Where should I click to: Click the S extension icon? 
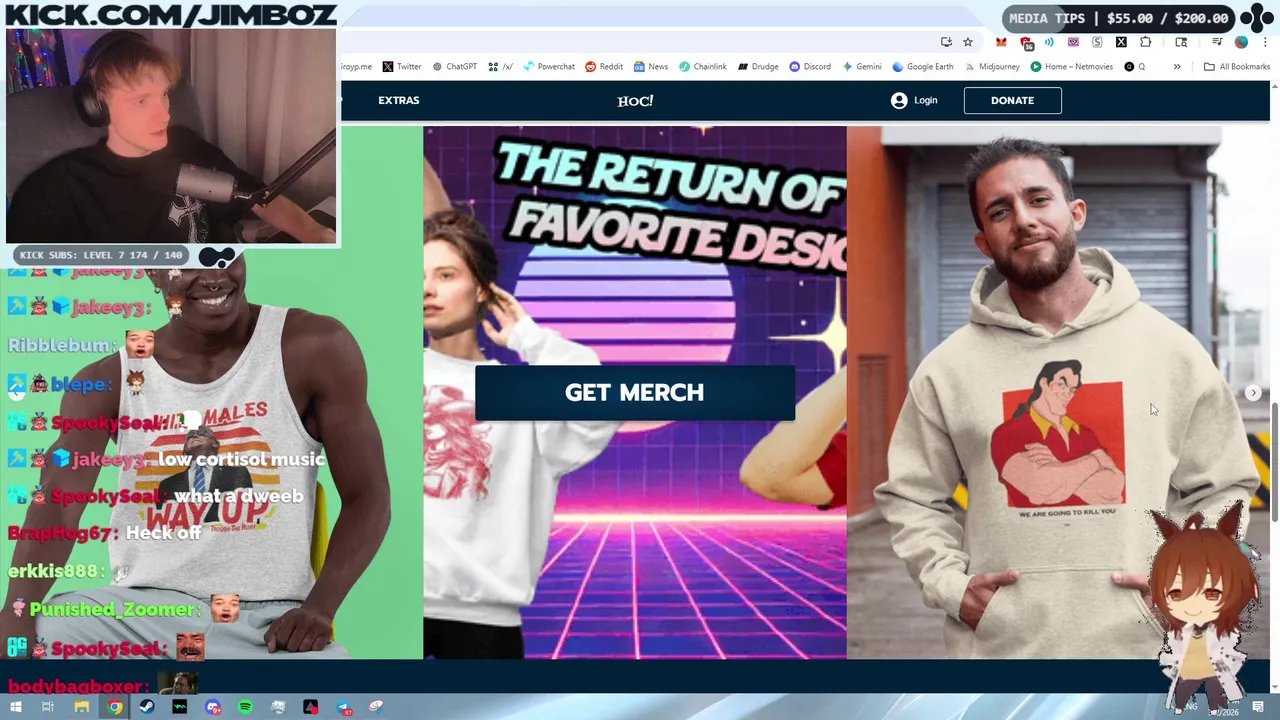tap(1097, 42)
